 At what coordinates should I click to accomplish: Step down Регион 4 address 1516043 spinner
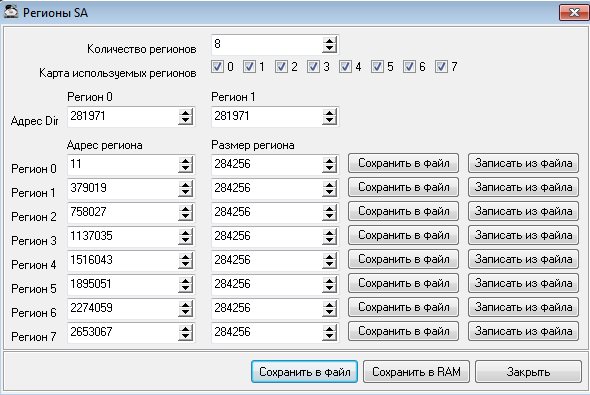pos(186,265)
